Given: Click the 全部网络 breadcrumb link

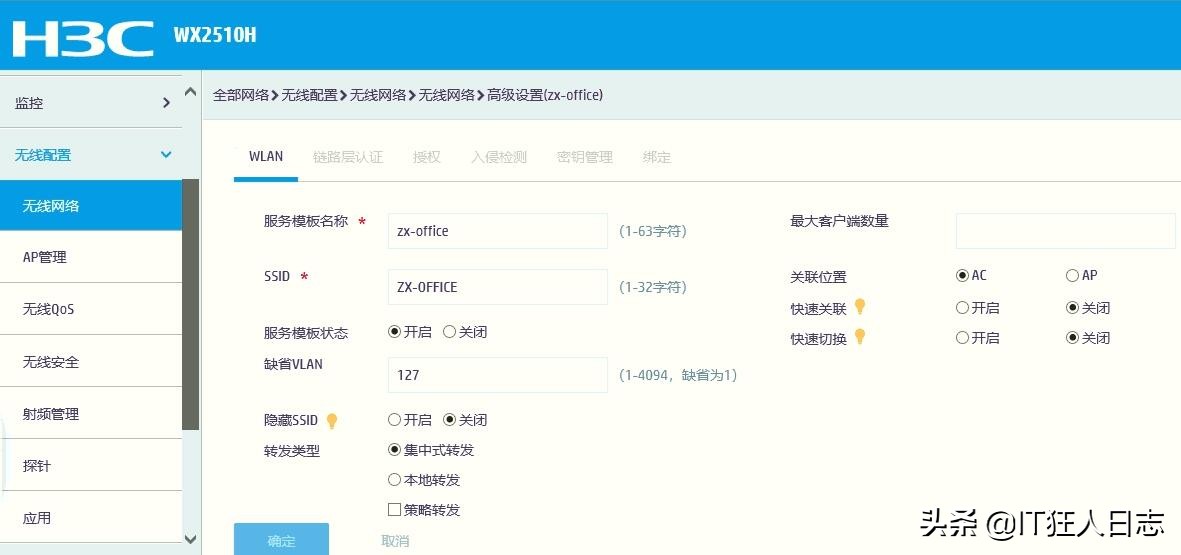Looking at the screenshot, I should [x=241, y=95].
